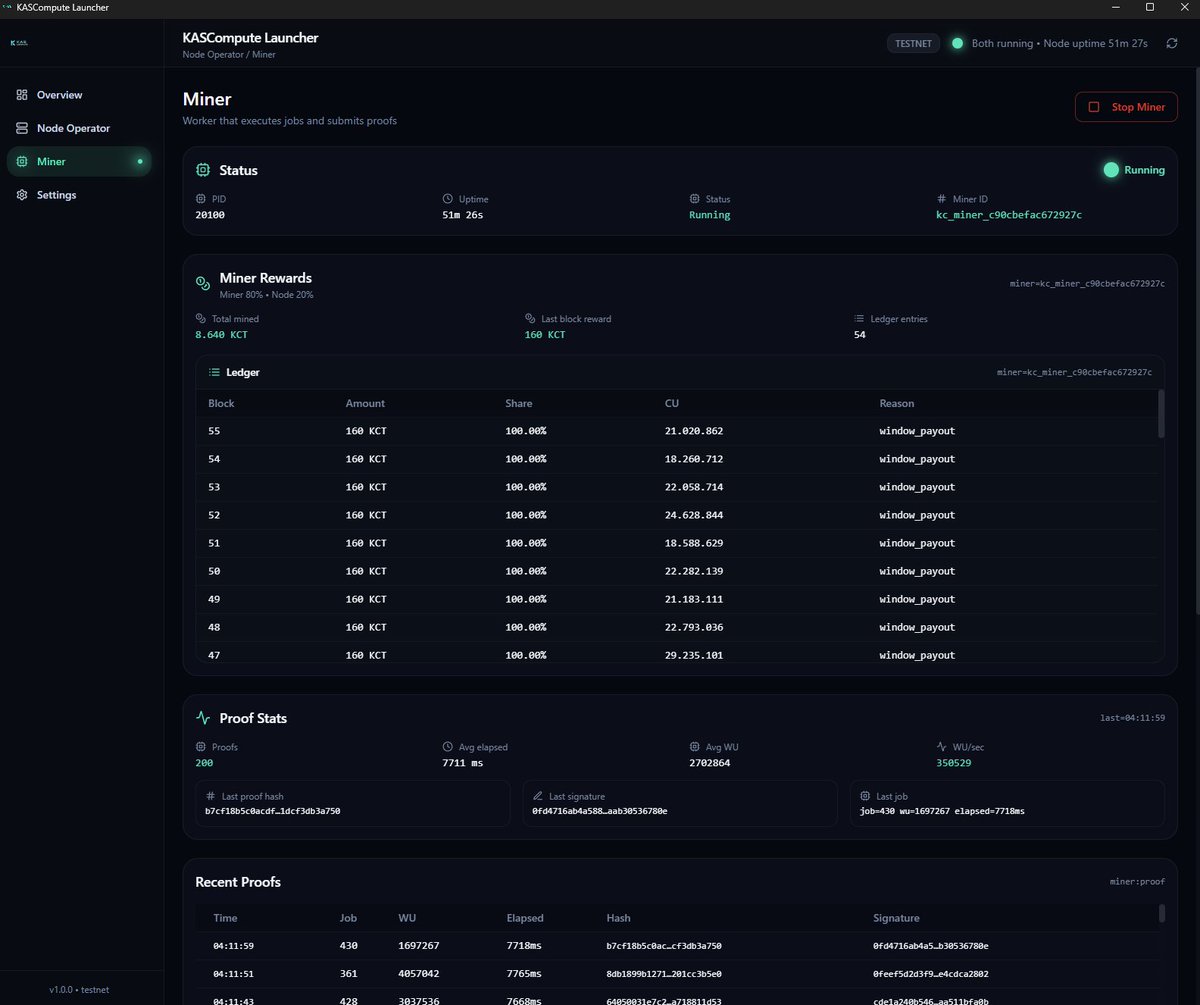Click WU/sec value 350529
The image size is (1200, 1005).
[x=954, y=763]
